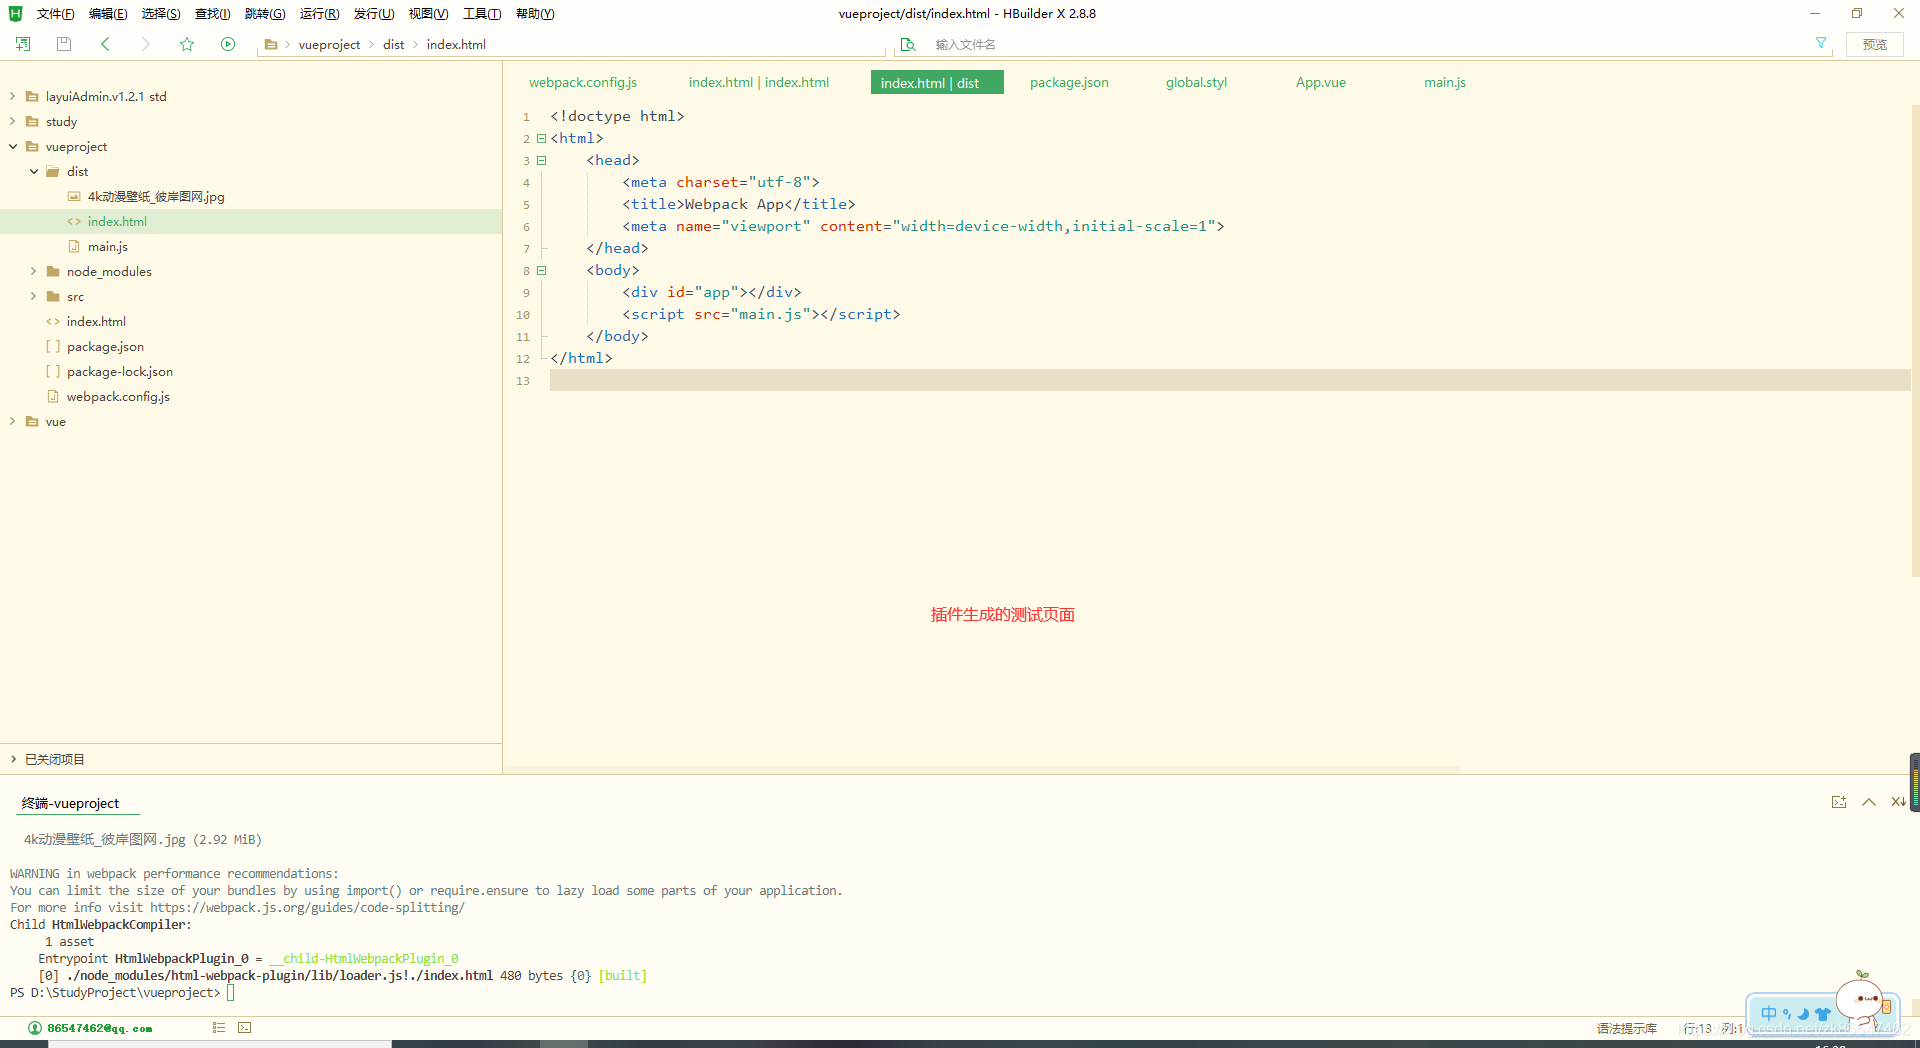The image size is (1920, 1048).
Task: Toggle IME Chinese mode indicator
Action: 1769,1013
